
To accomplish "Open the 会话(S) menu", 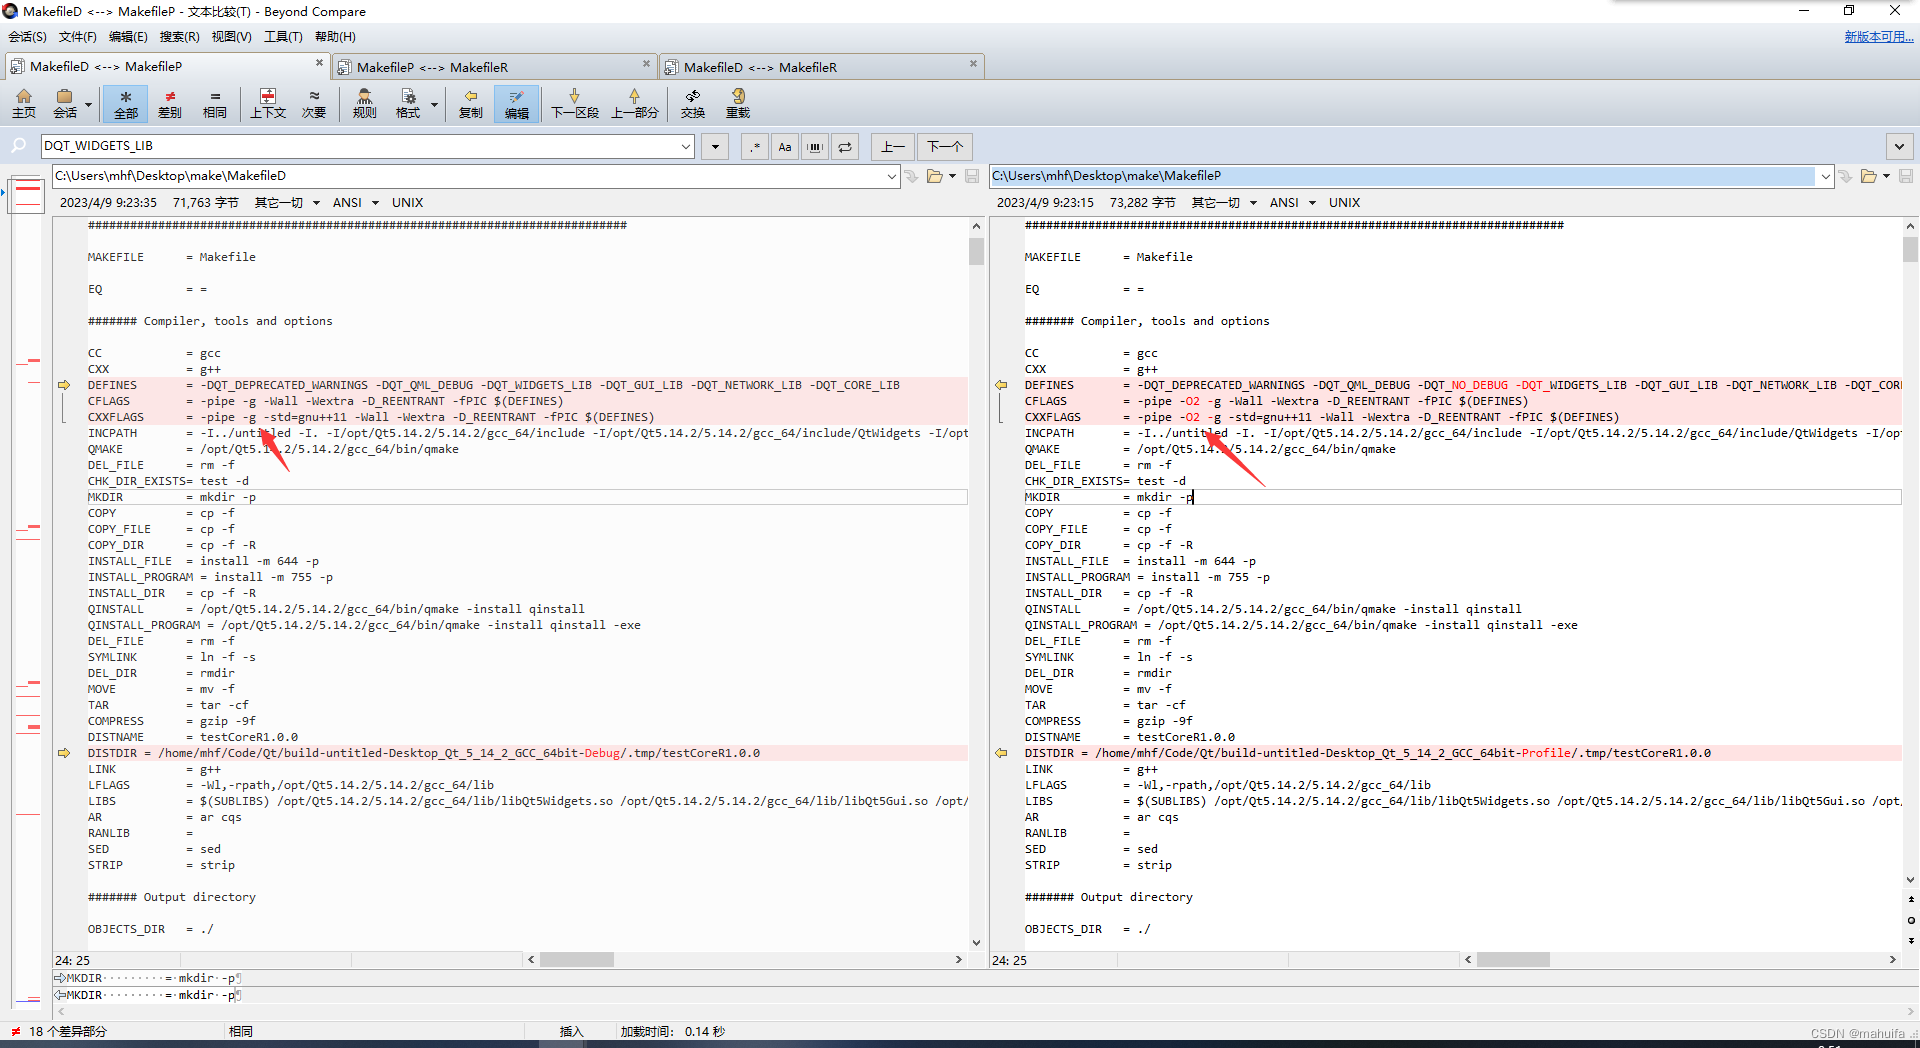I will coord(27,37).
